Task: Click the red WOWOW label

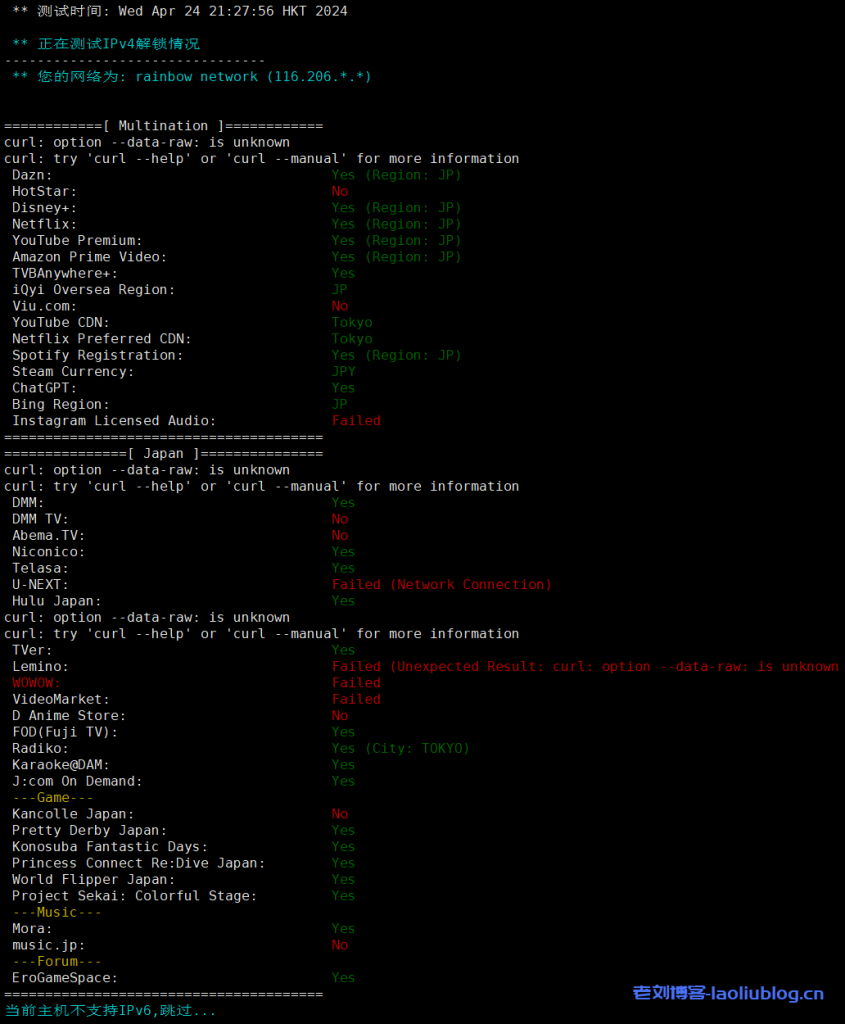Action: [x=36, y=683]
